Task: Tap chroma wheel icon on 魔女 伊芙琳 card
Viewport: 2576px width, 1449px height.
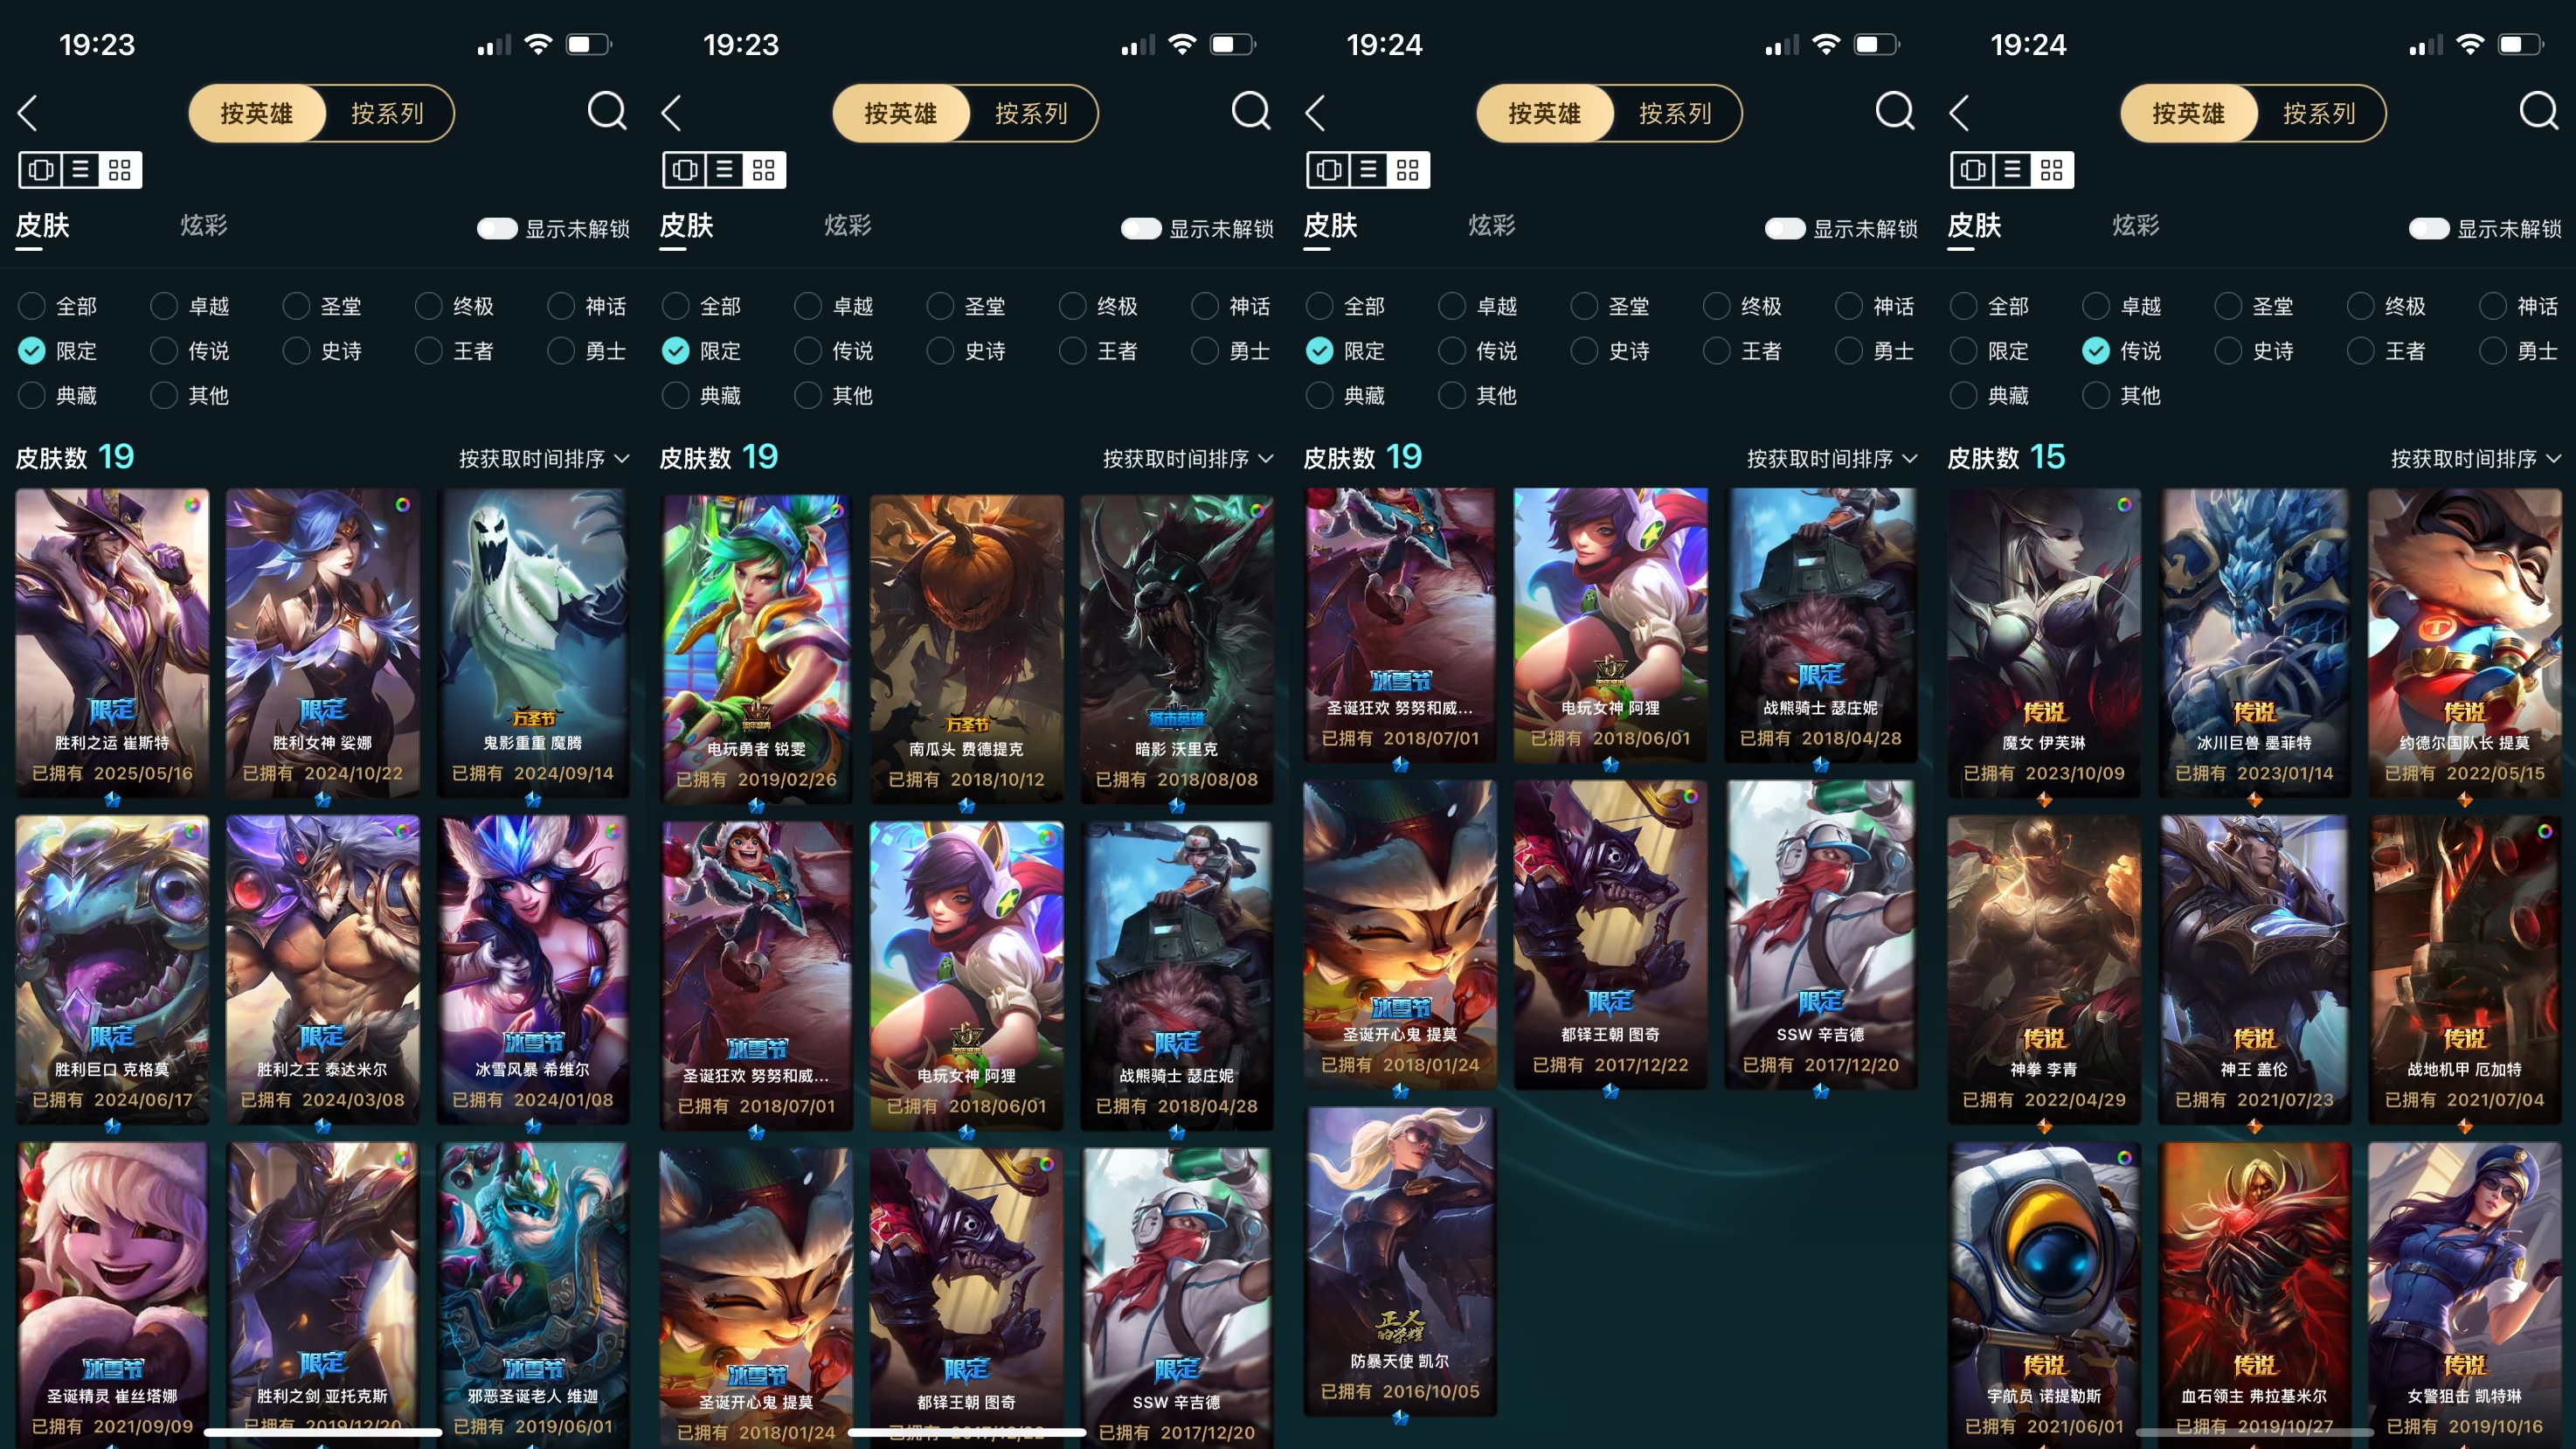Action: pos(2123,505)
